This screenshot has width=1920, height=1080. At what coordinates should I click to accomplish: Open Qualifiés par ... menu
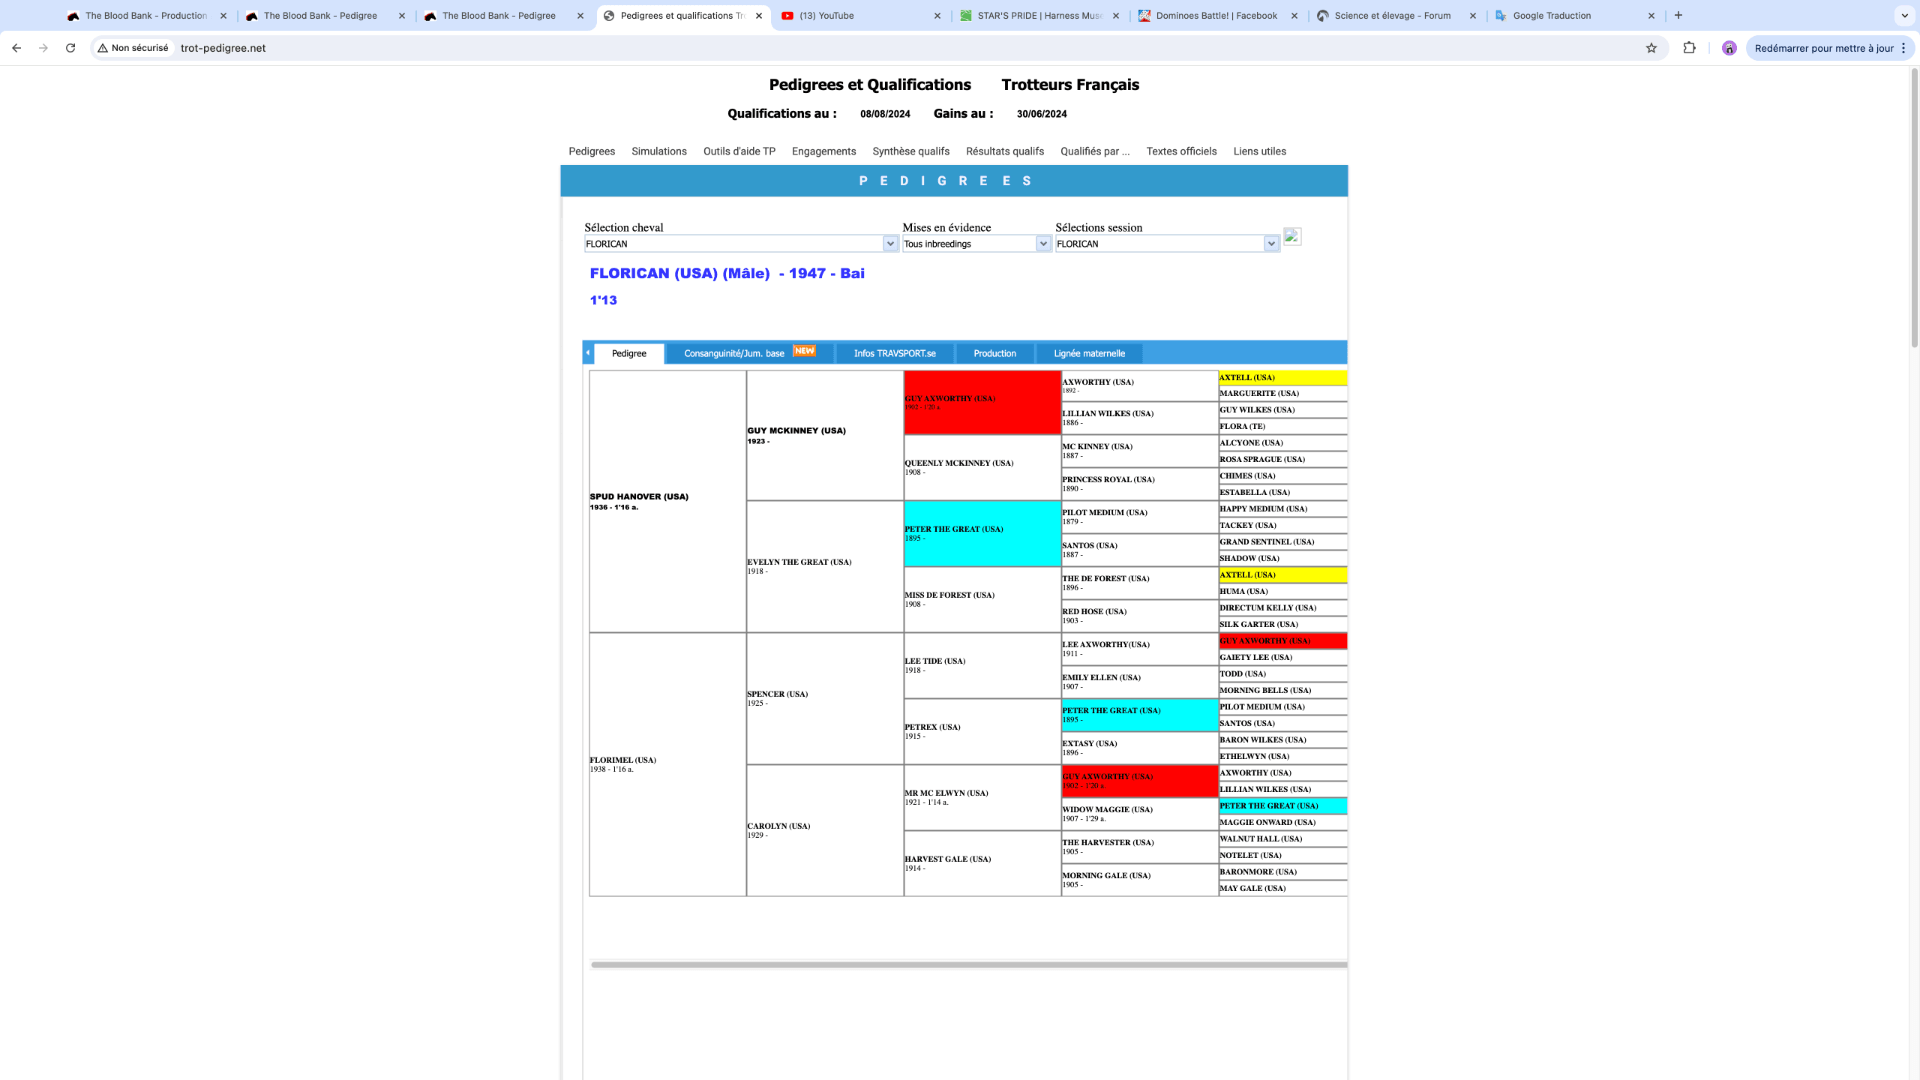pos(1095,151)
